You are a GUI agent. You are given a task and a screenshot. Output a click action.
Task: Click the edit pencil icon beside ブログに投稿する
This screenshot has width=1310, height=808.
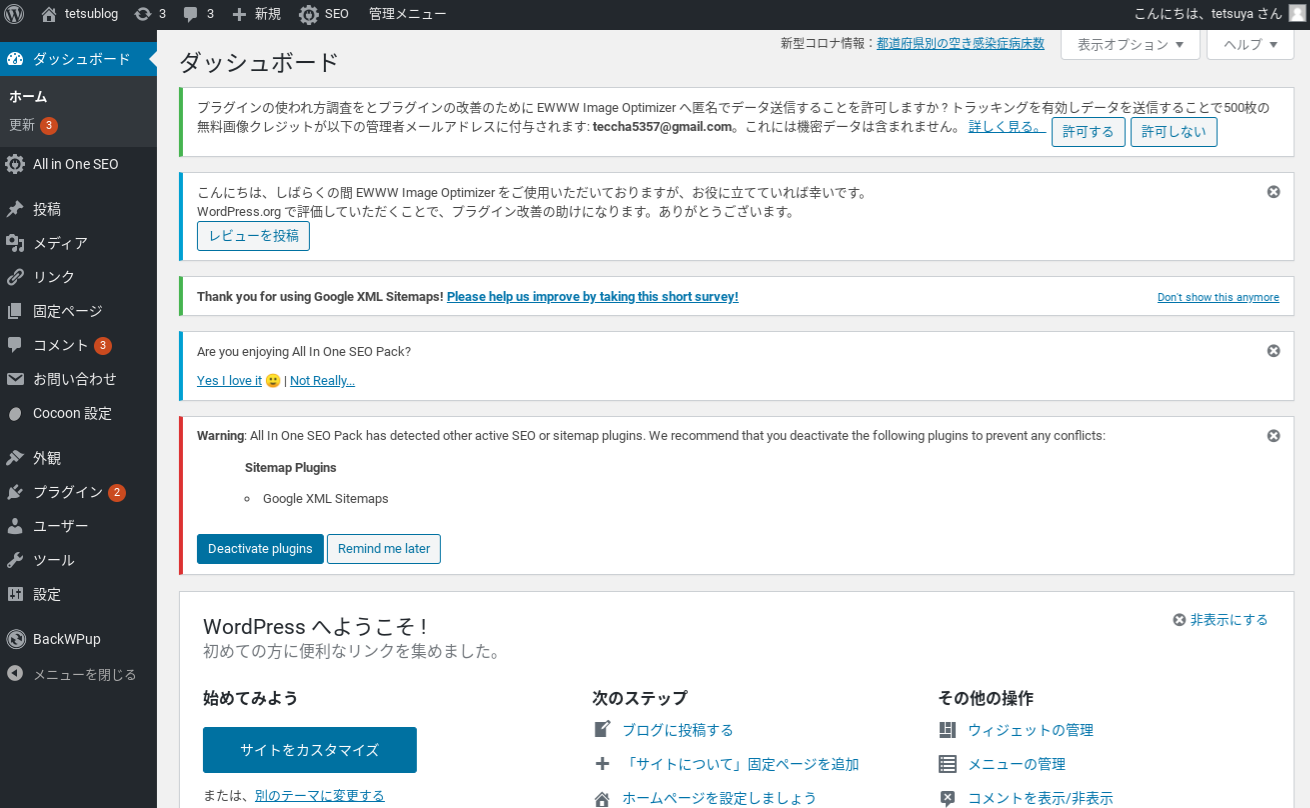tap(602, 730)
